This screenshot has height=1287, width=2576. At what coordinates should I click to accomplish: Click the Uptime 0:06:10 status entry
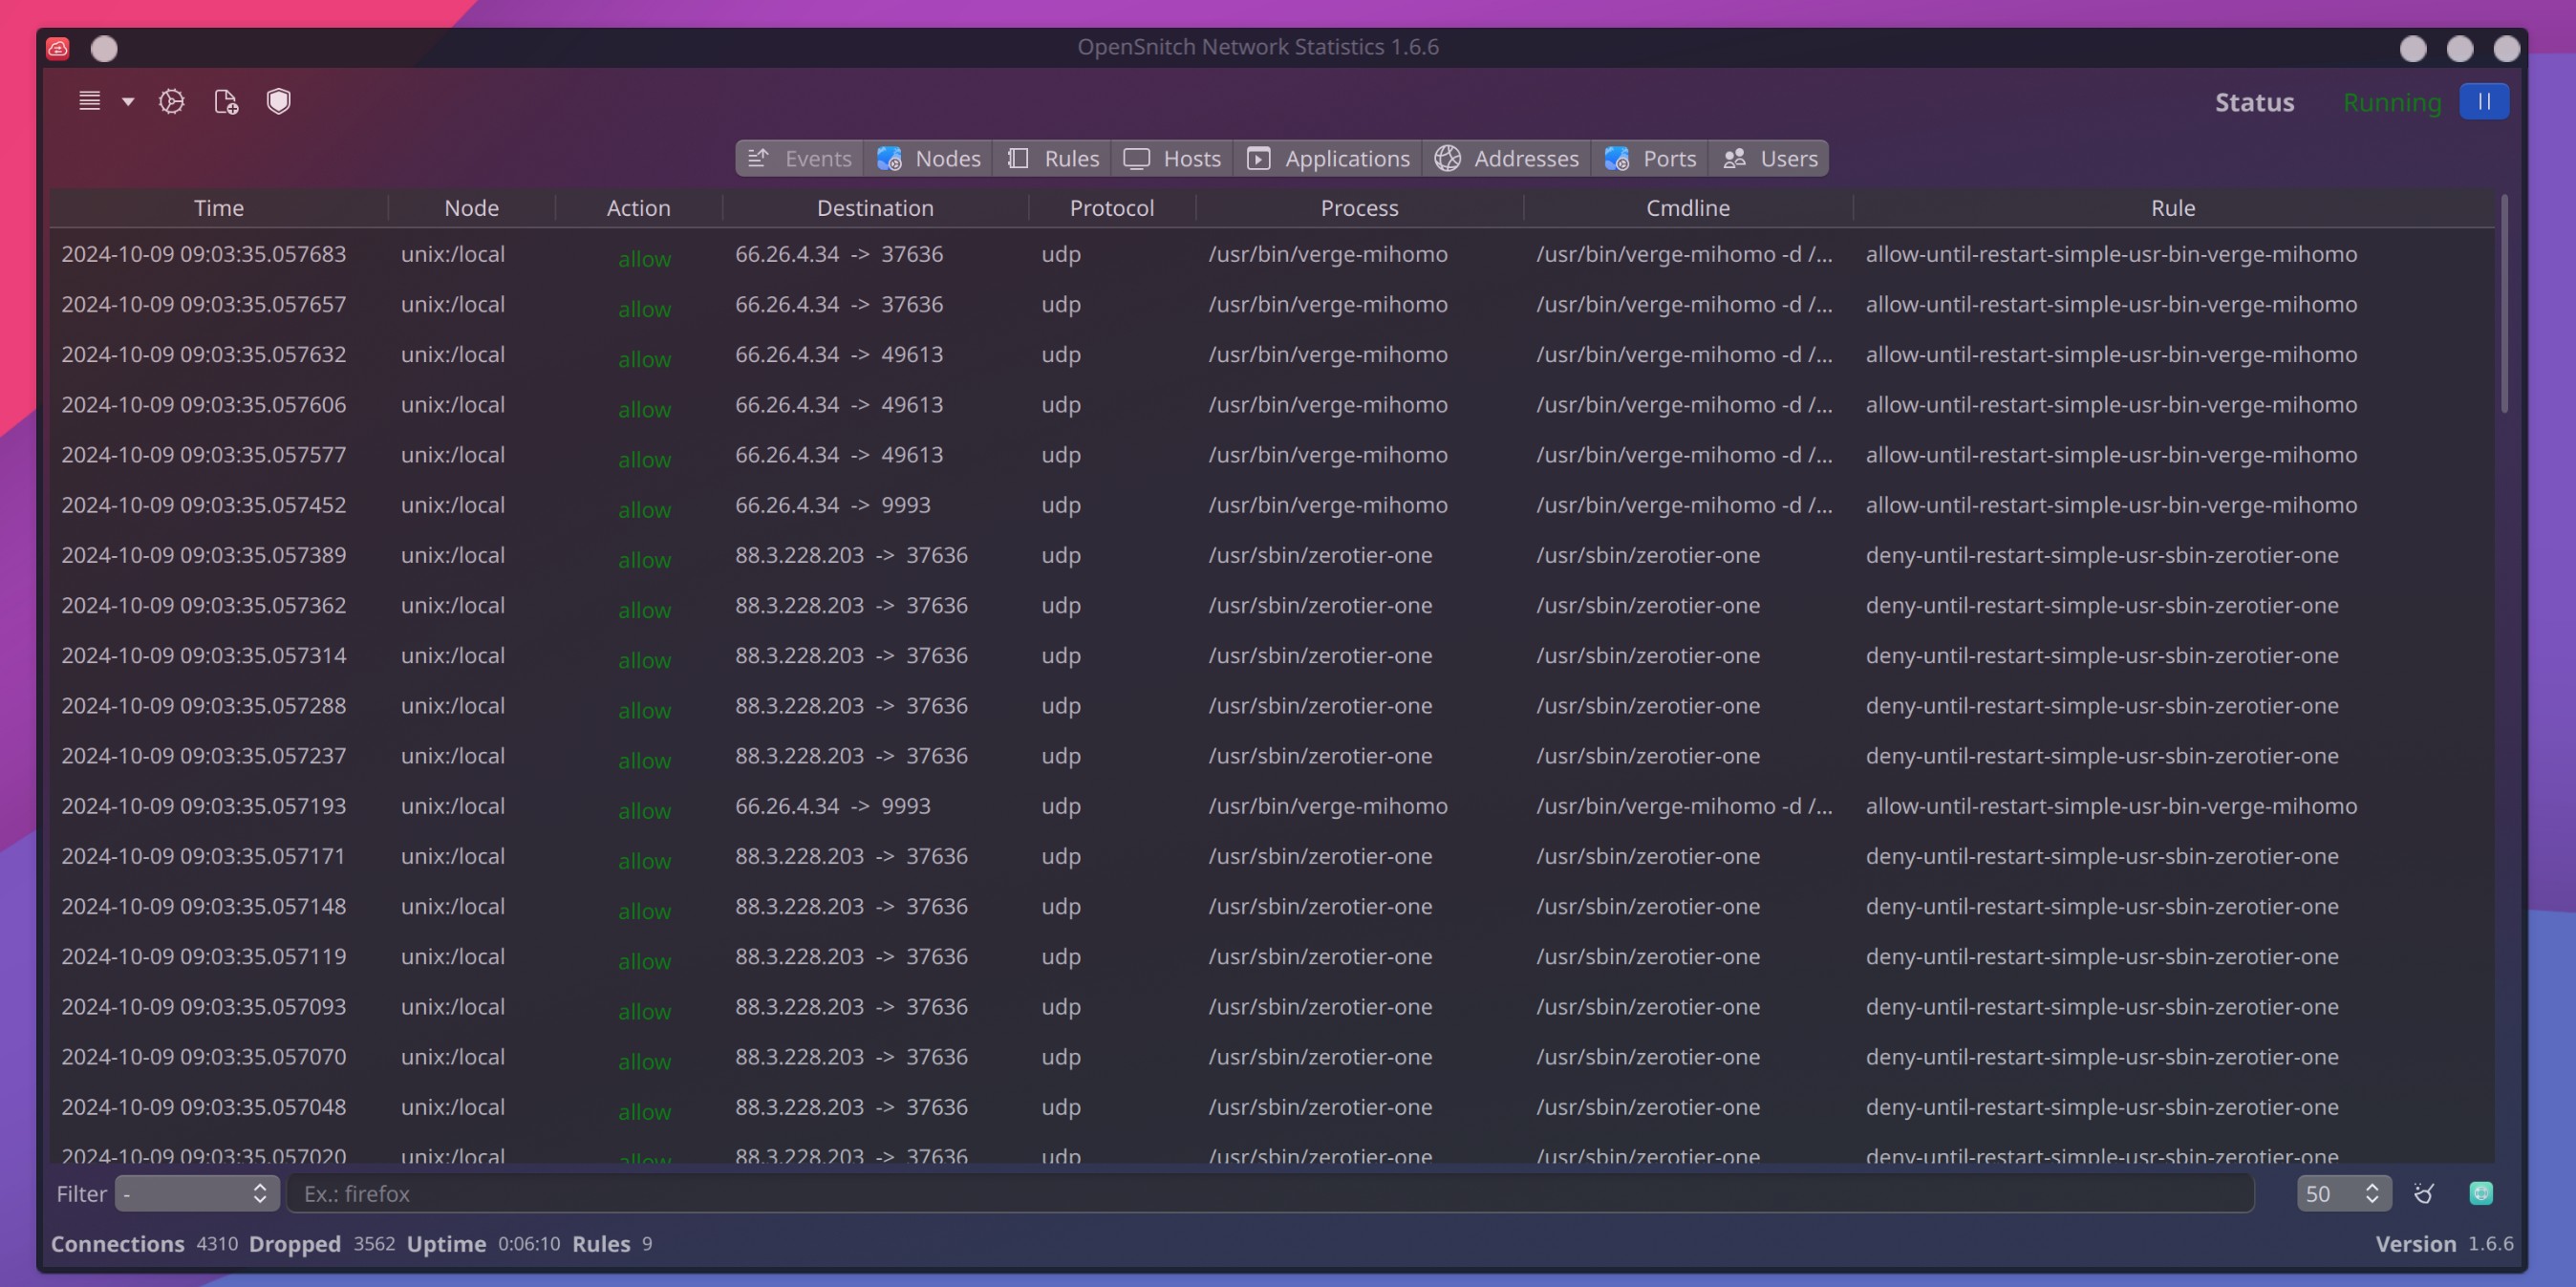click(483, 1243)
